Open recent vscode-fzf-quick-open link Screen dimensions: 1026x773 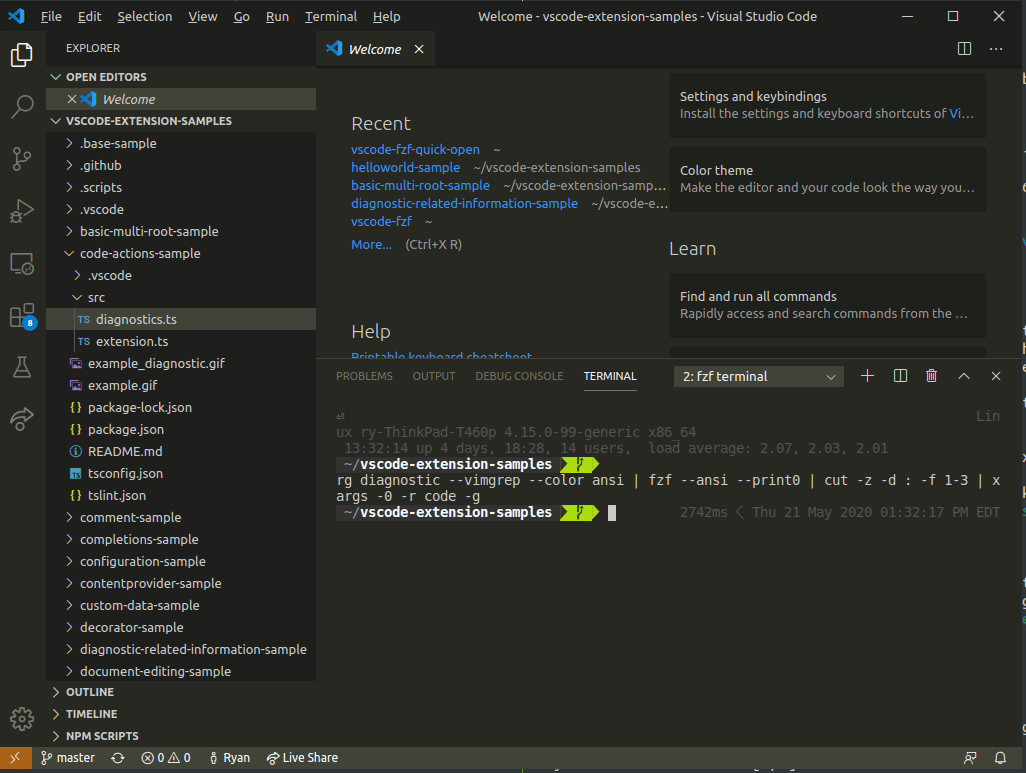point(415,150)
